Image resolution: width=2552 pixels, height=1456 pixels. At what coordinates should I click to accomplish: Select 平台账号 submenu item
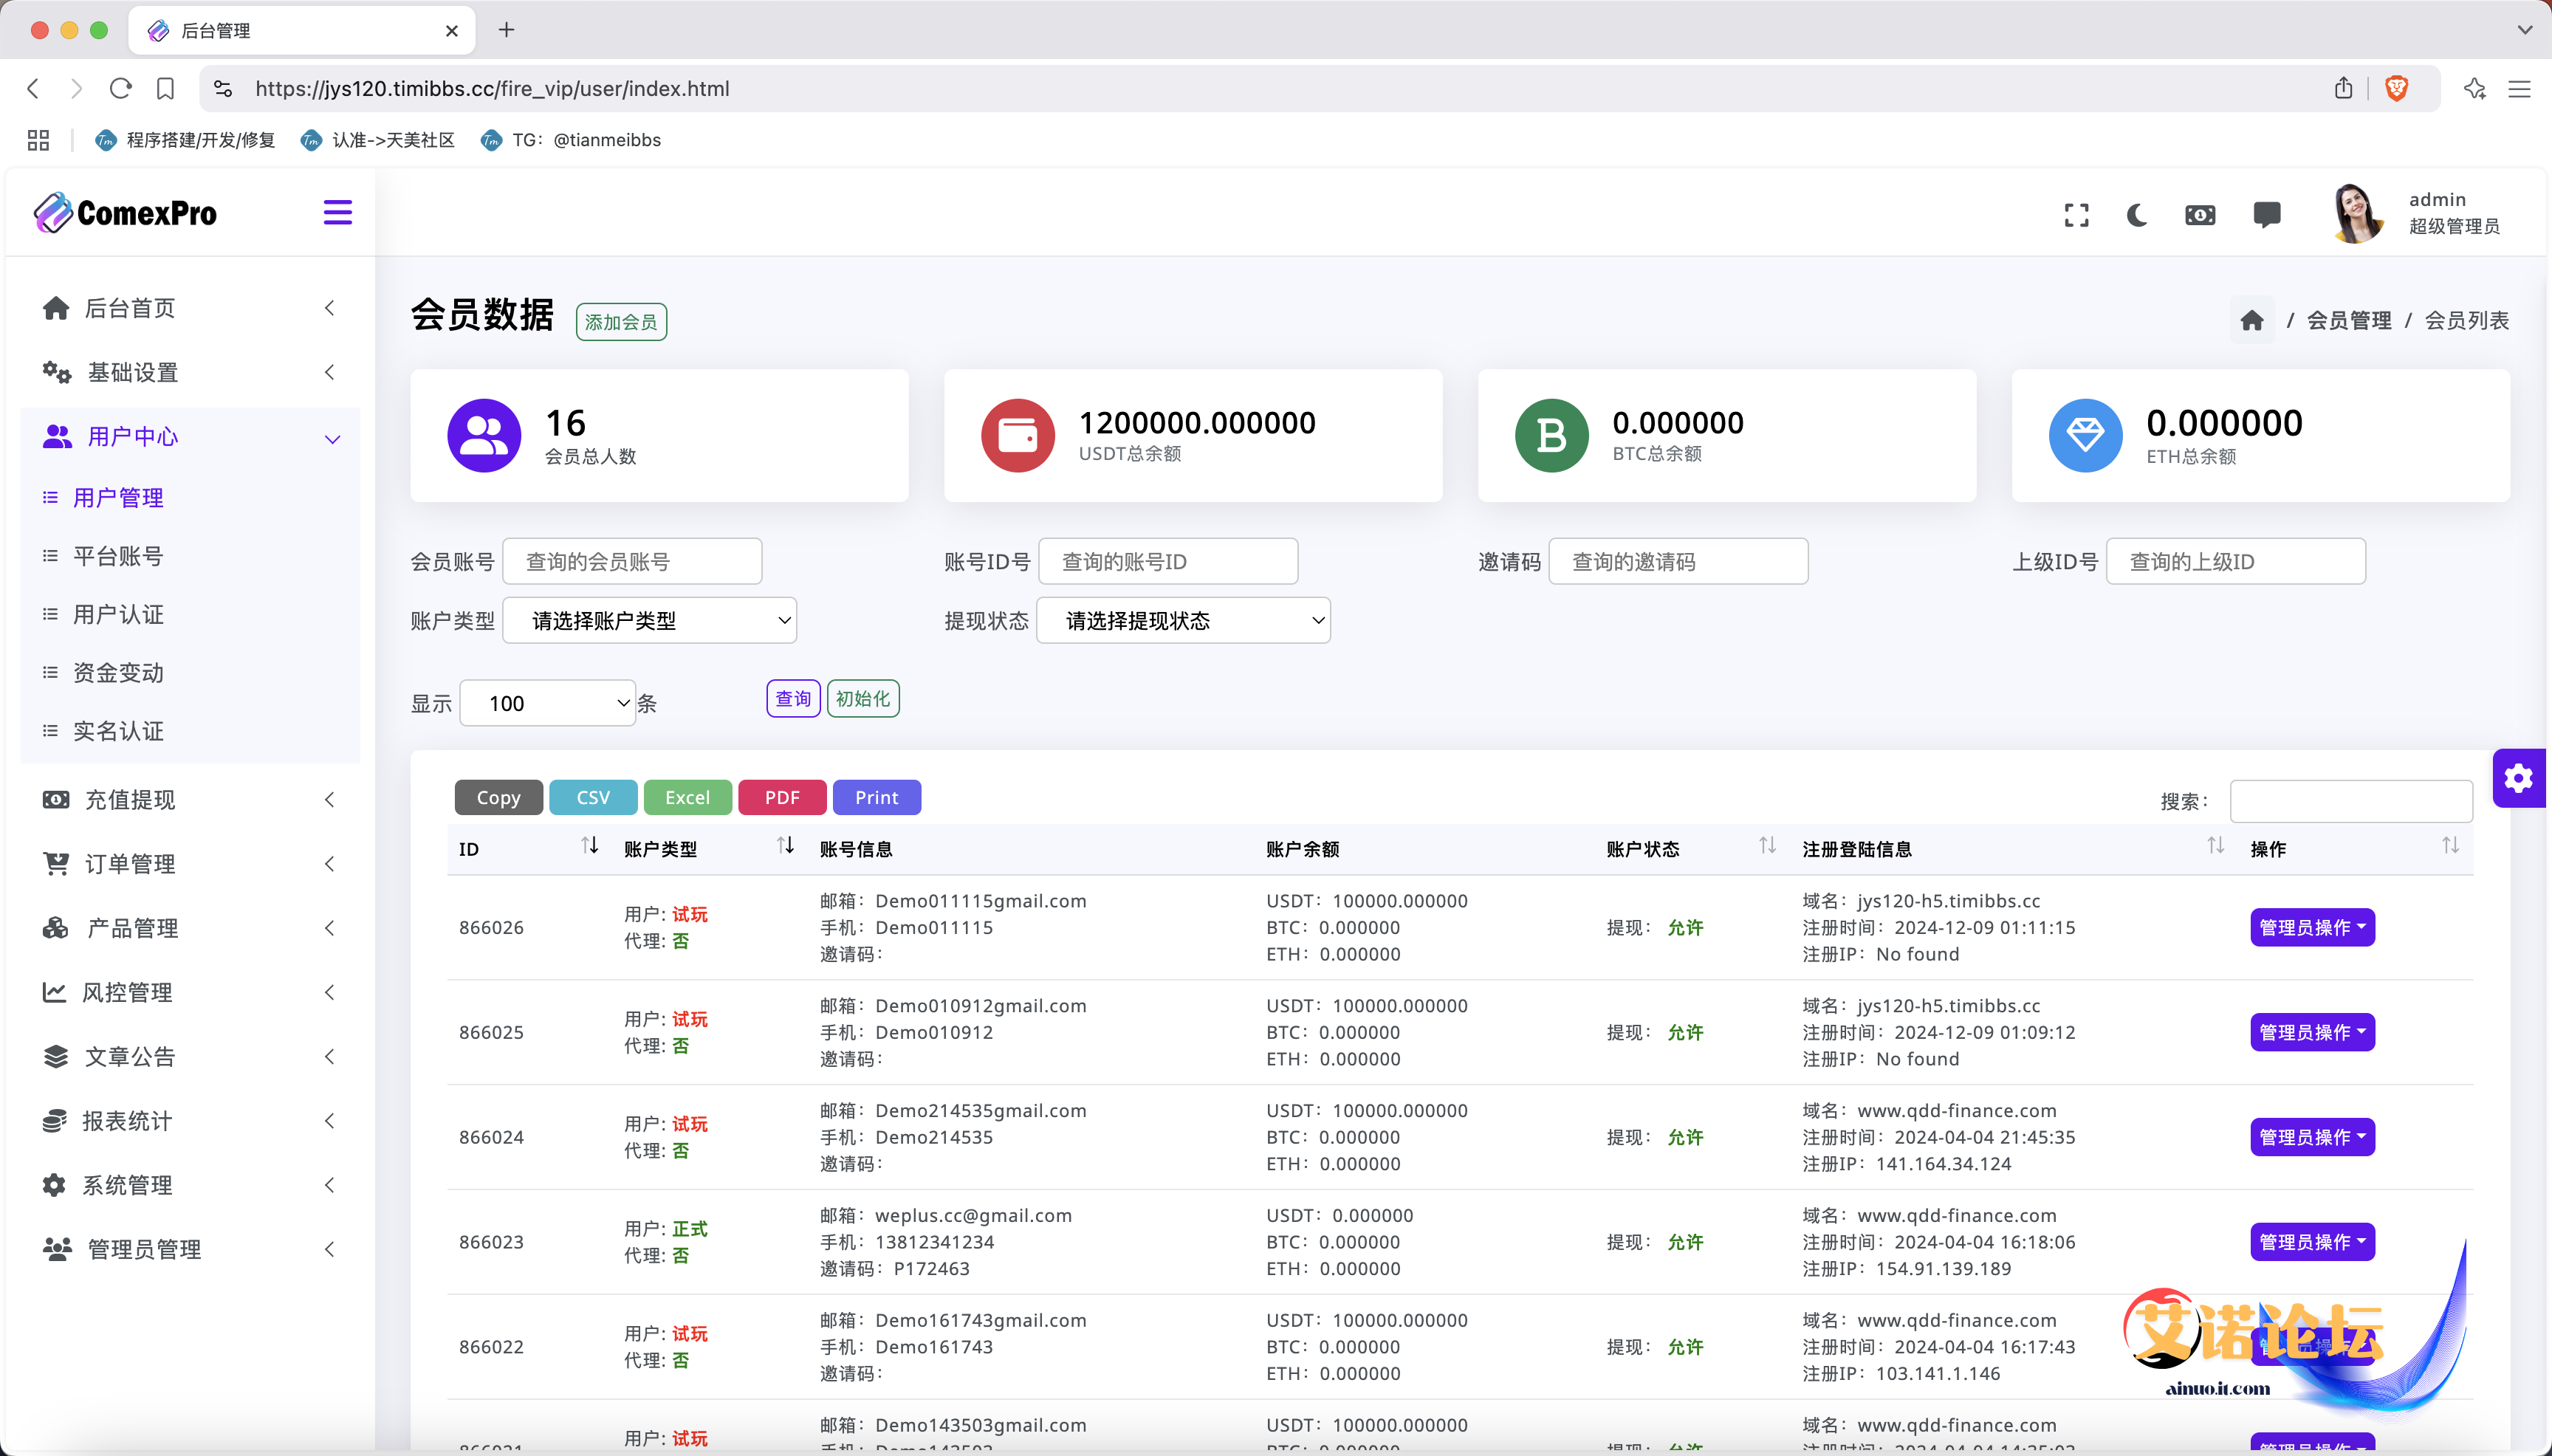point(118,556)
